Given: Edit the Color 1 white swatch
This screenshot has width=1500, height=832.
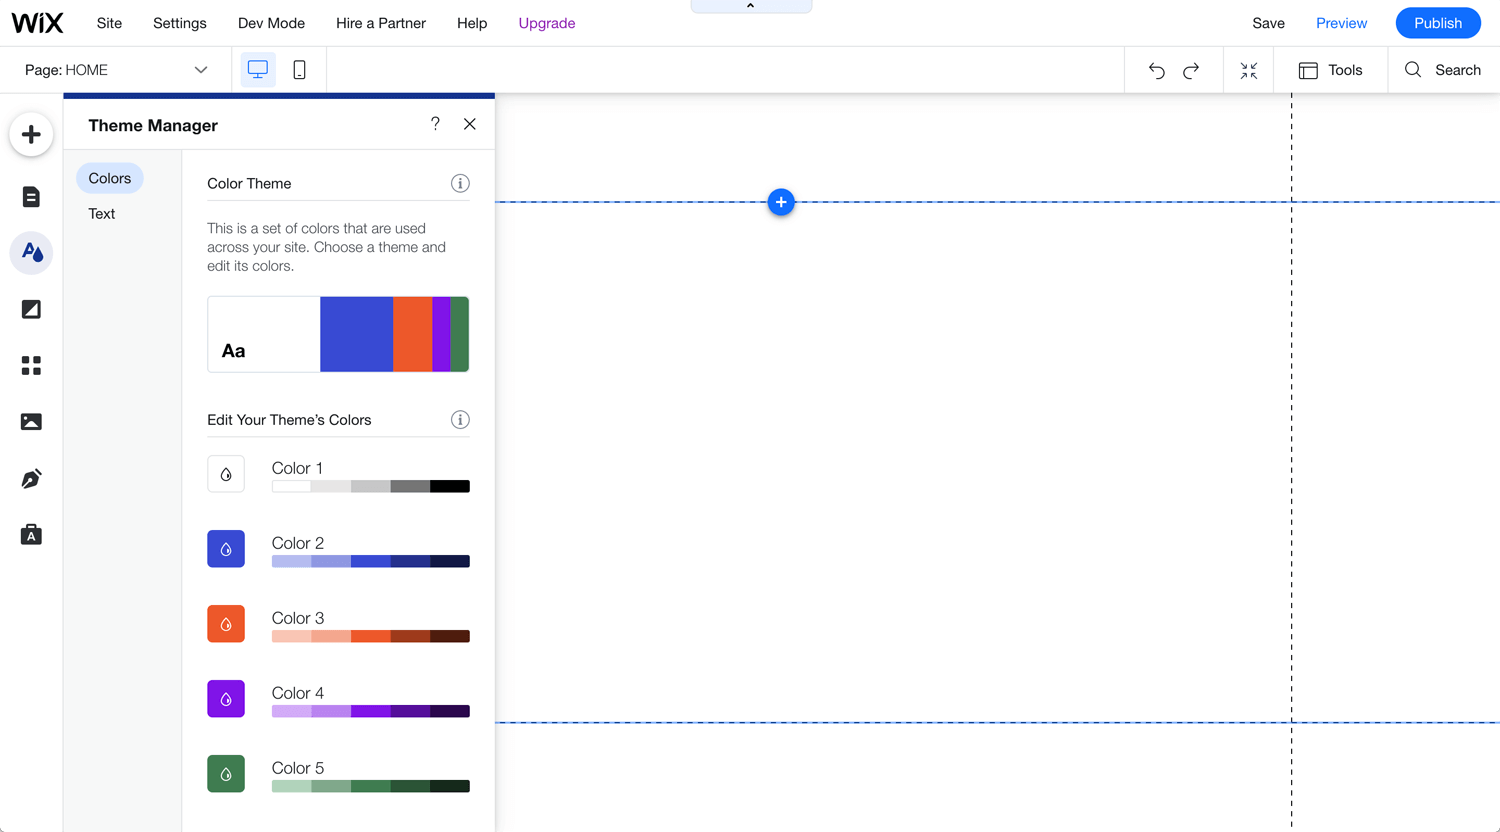Looking at the screenshot, I should [x=226, y=474].
